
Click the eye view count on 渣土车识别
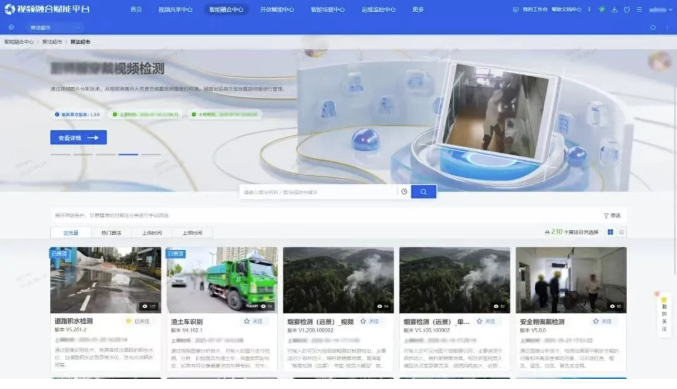coord(266,306)
